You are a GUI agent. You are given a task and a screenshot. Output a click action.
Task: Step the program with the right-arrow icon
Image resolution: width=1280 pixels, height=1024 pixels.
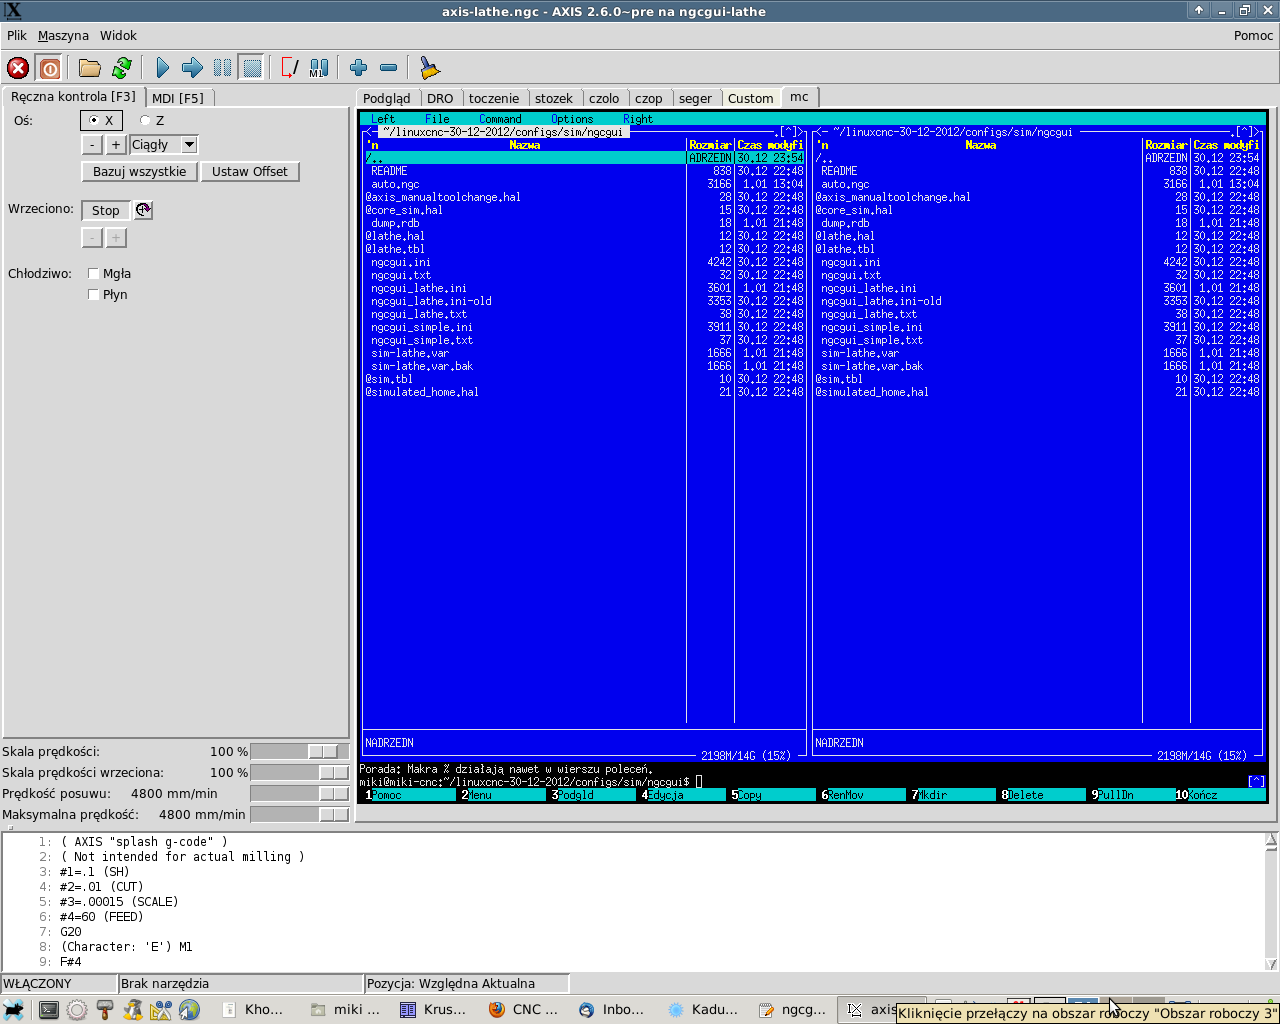(x=192, y=68)
